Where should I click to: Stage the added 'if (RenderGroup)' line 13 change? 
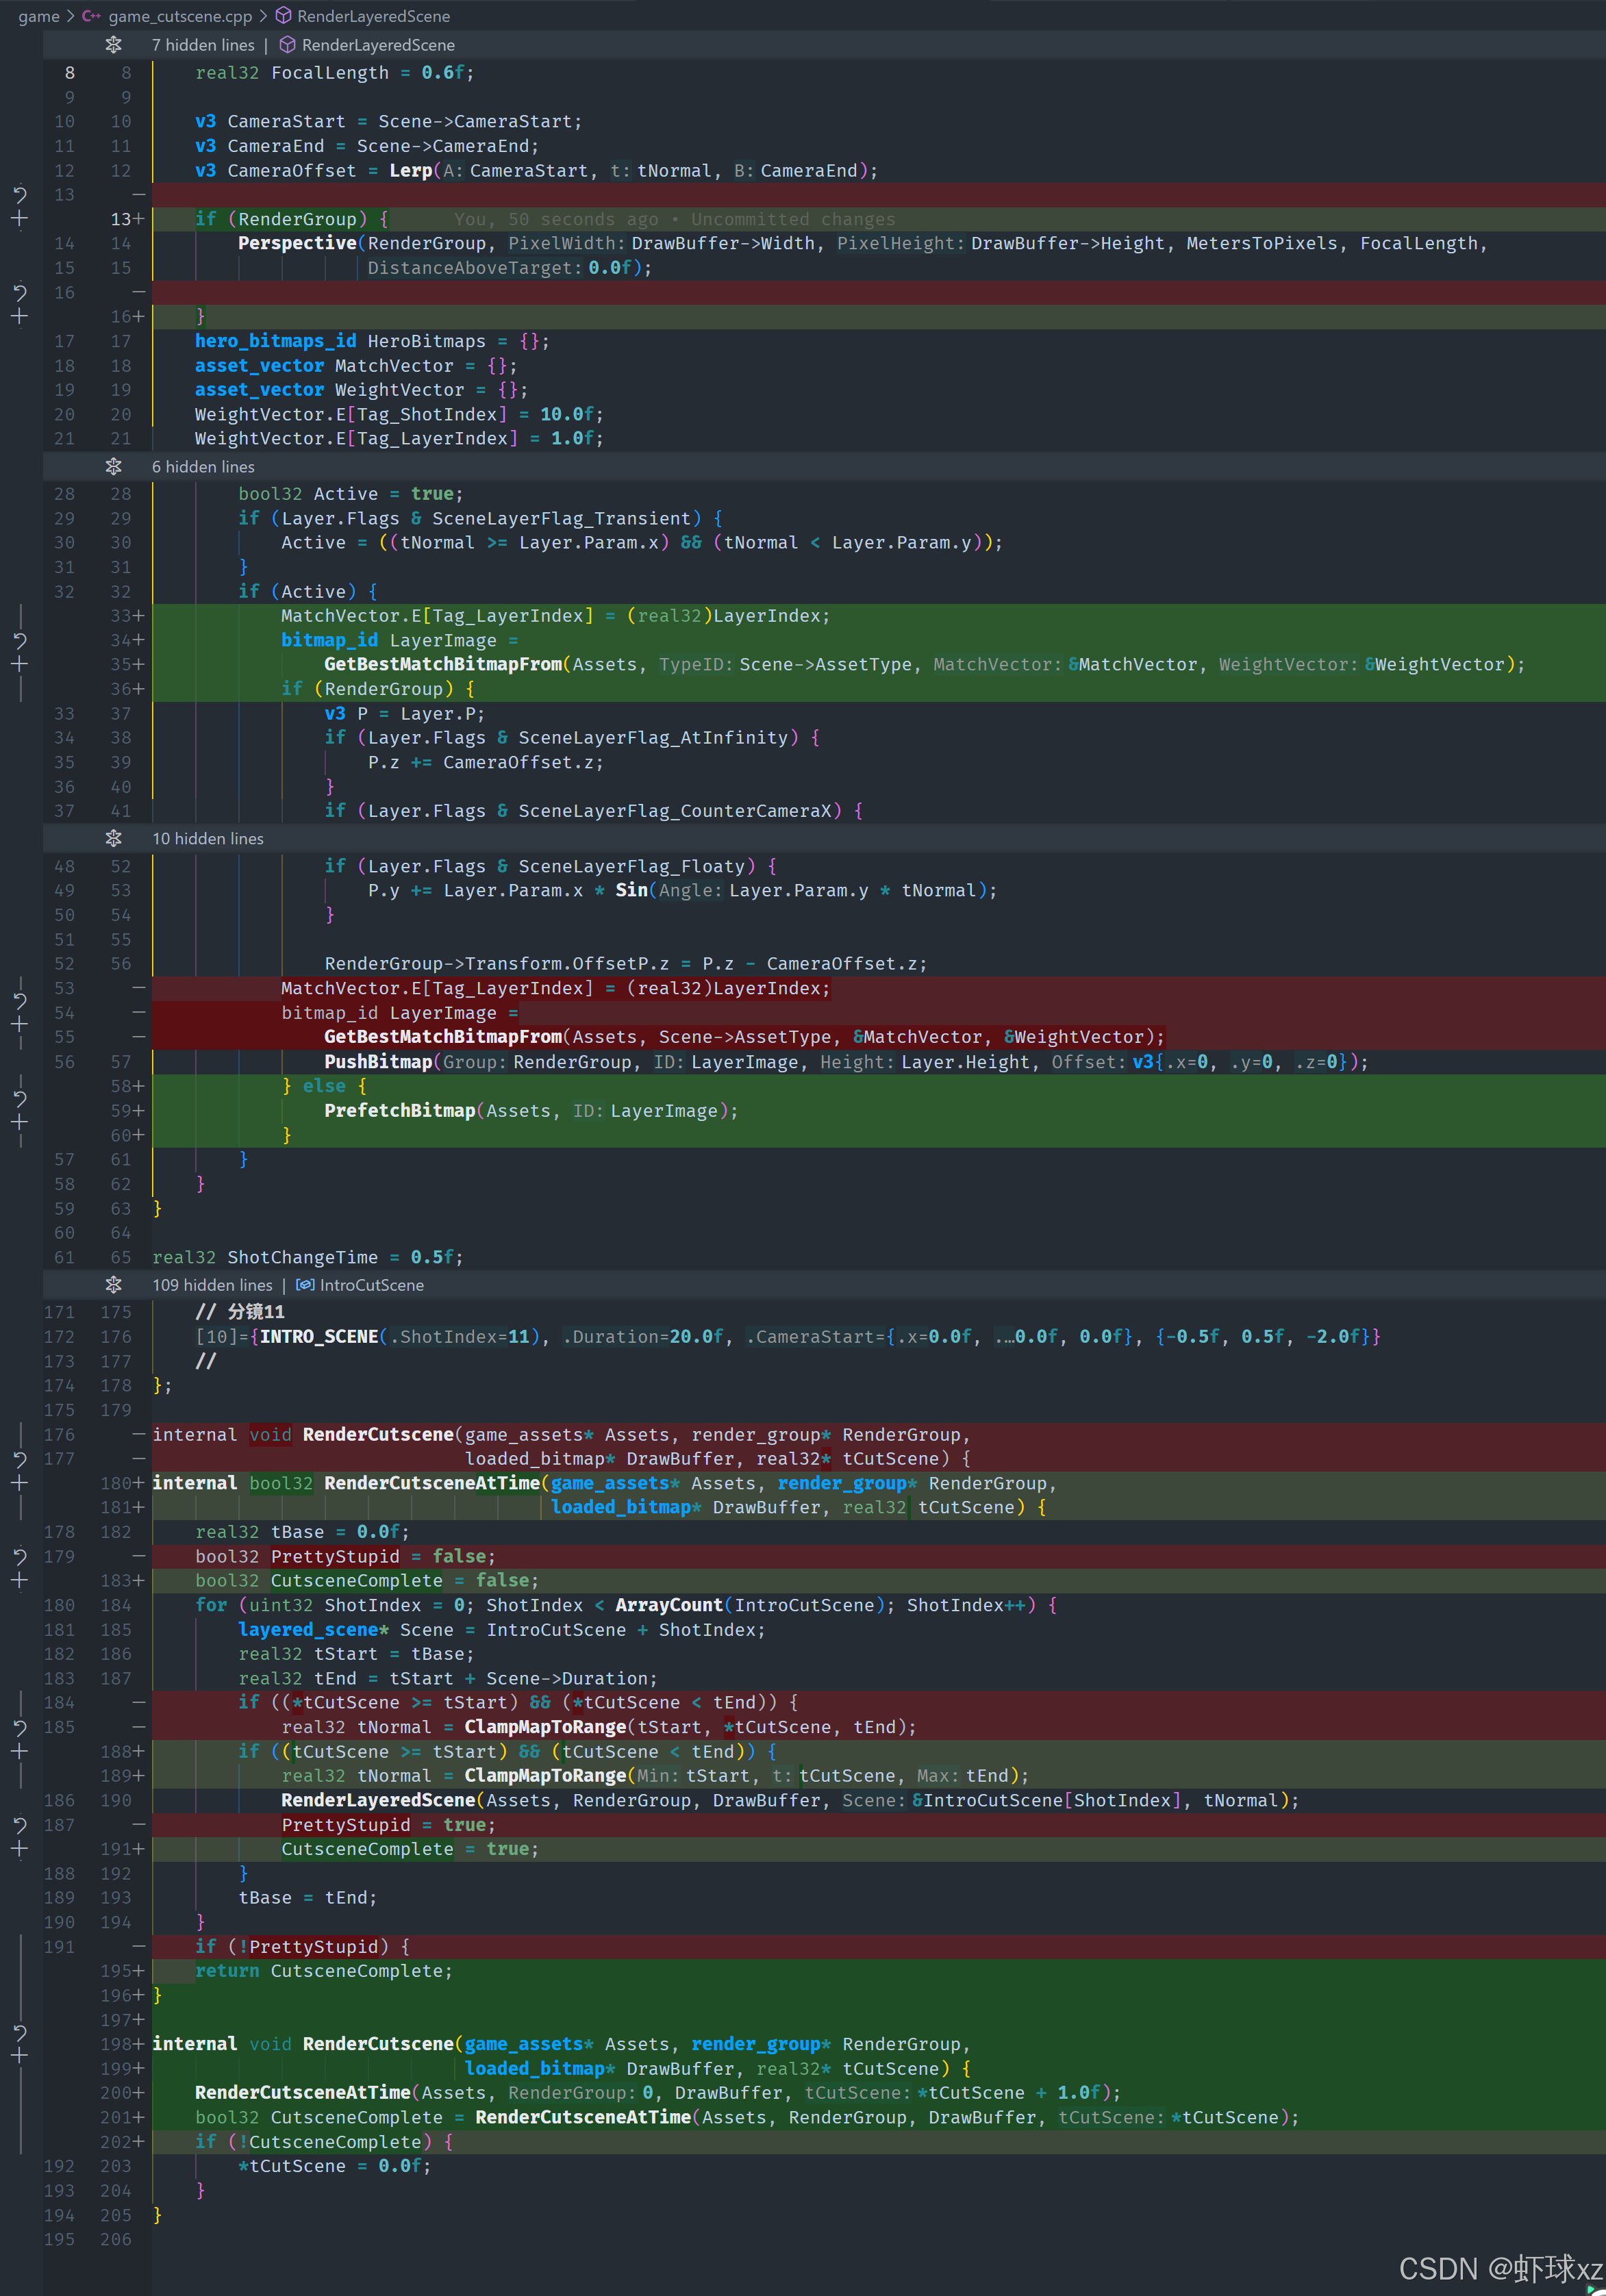pos(19,219)
